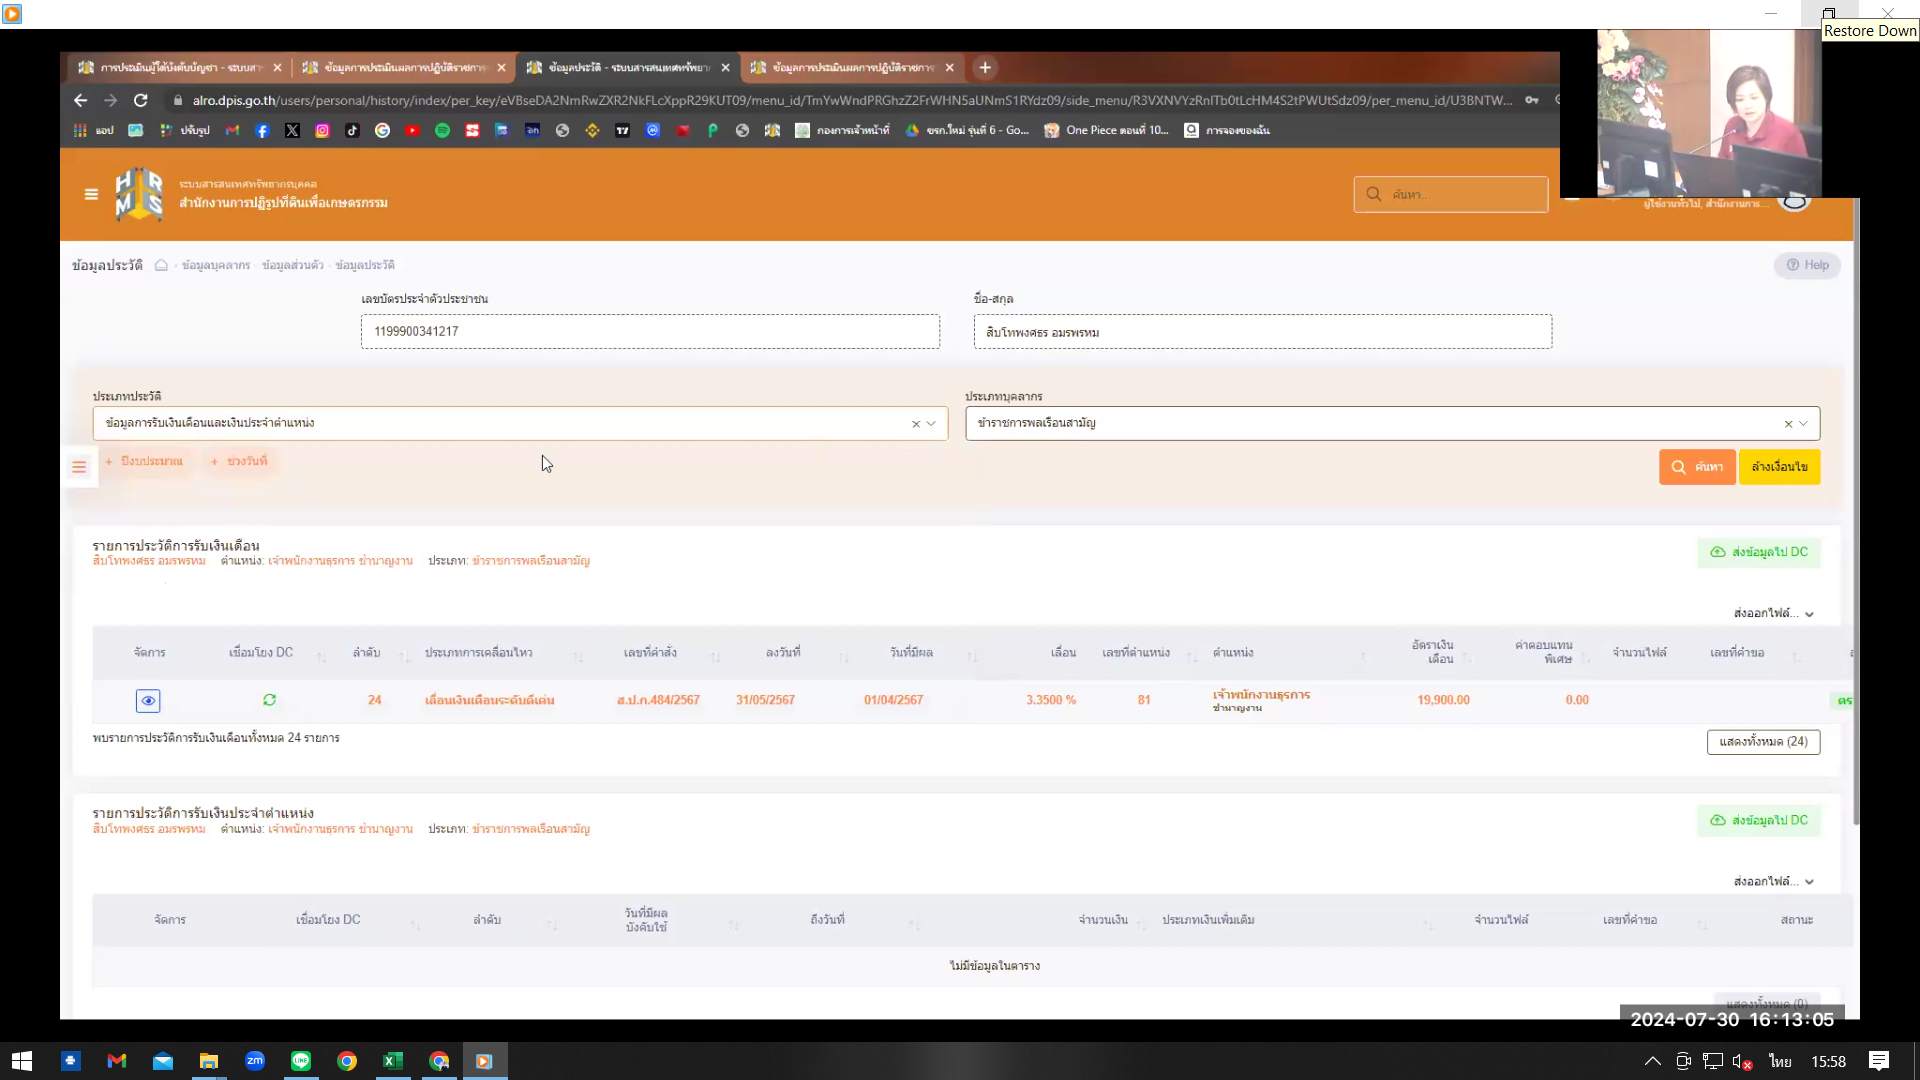
Task: Switch to the second tab ข้อมูลการประเมินผลการปฏิบัติราชการ
Action: tap(405, 67)
